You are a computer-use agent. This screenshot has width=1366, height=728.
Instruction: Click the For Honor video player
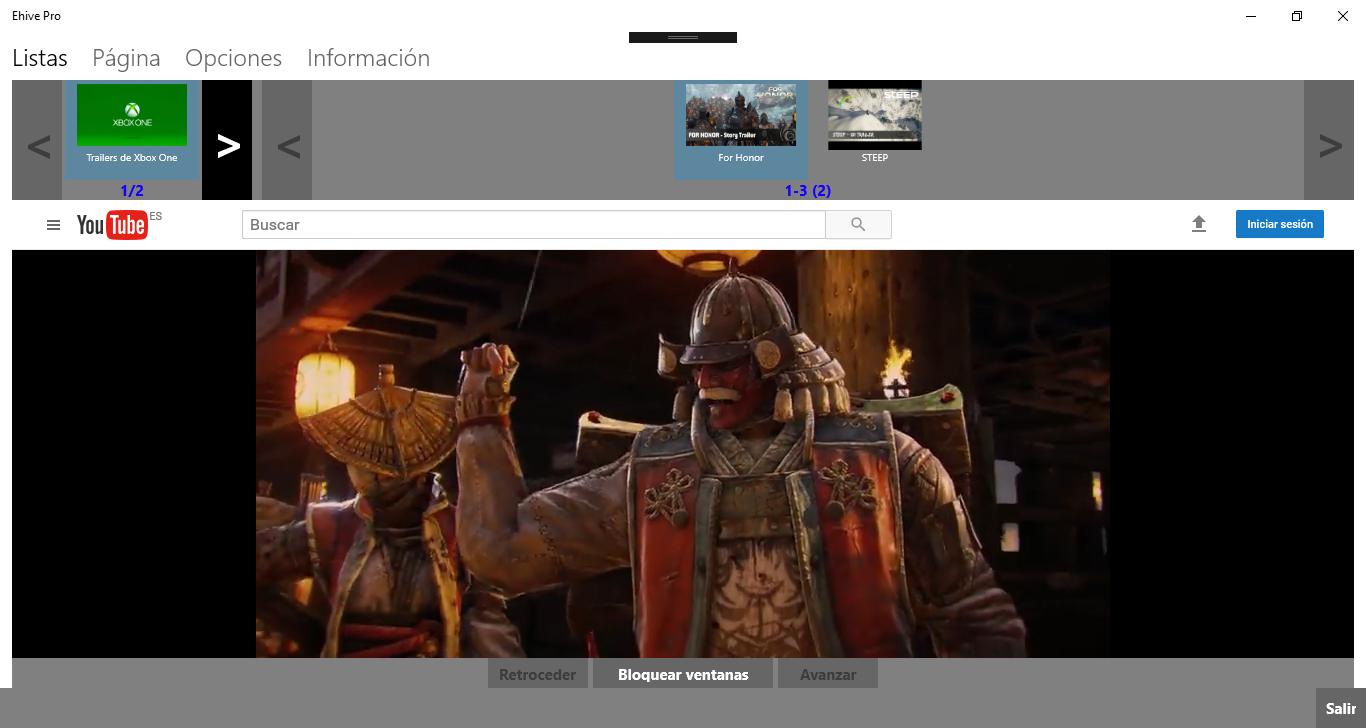(x=683, y=454)
